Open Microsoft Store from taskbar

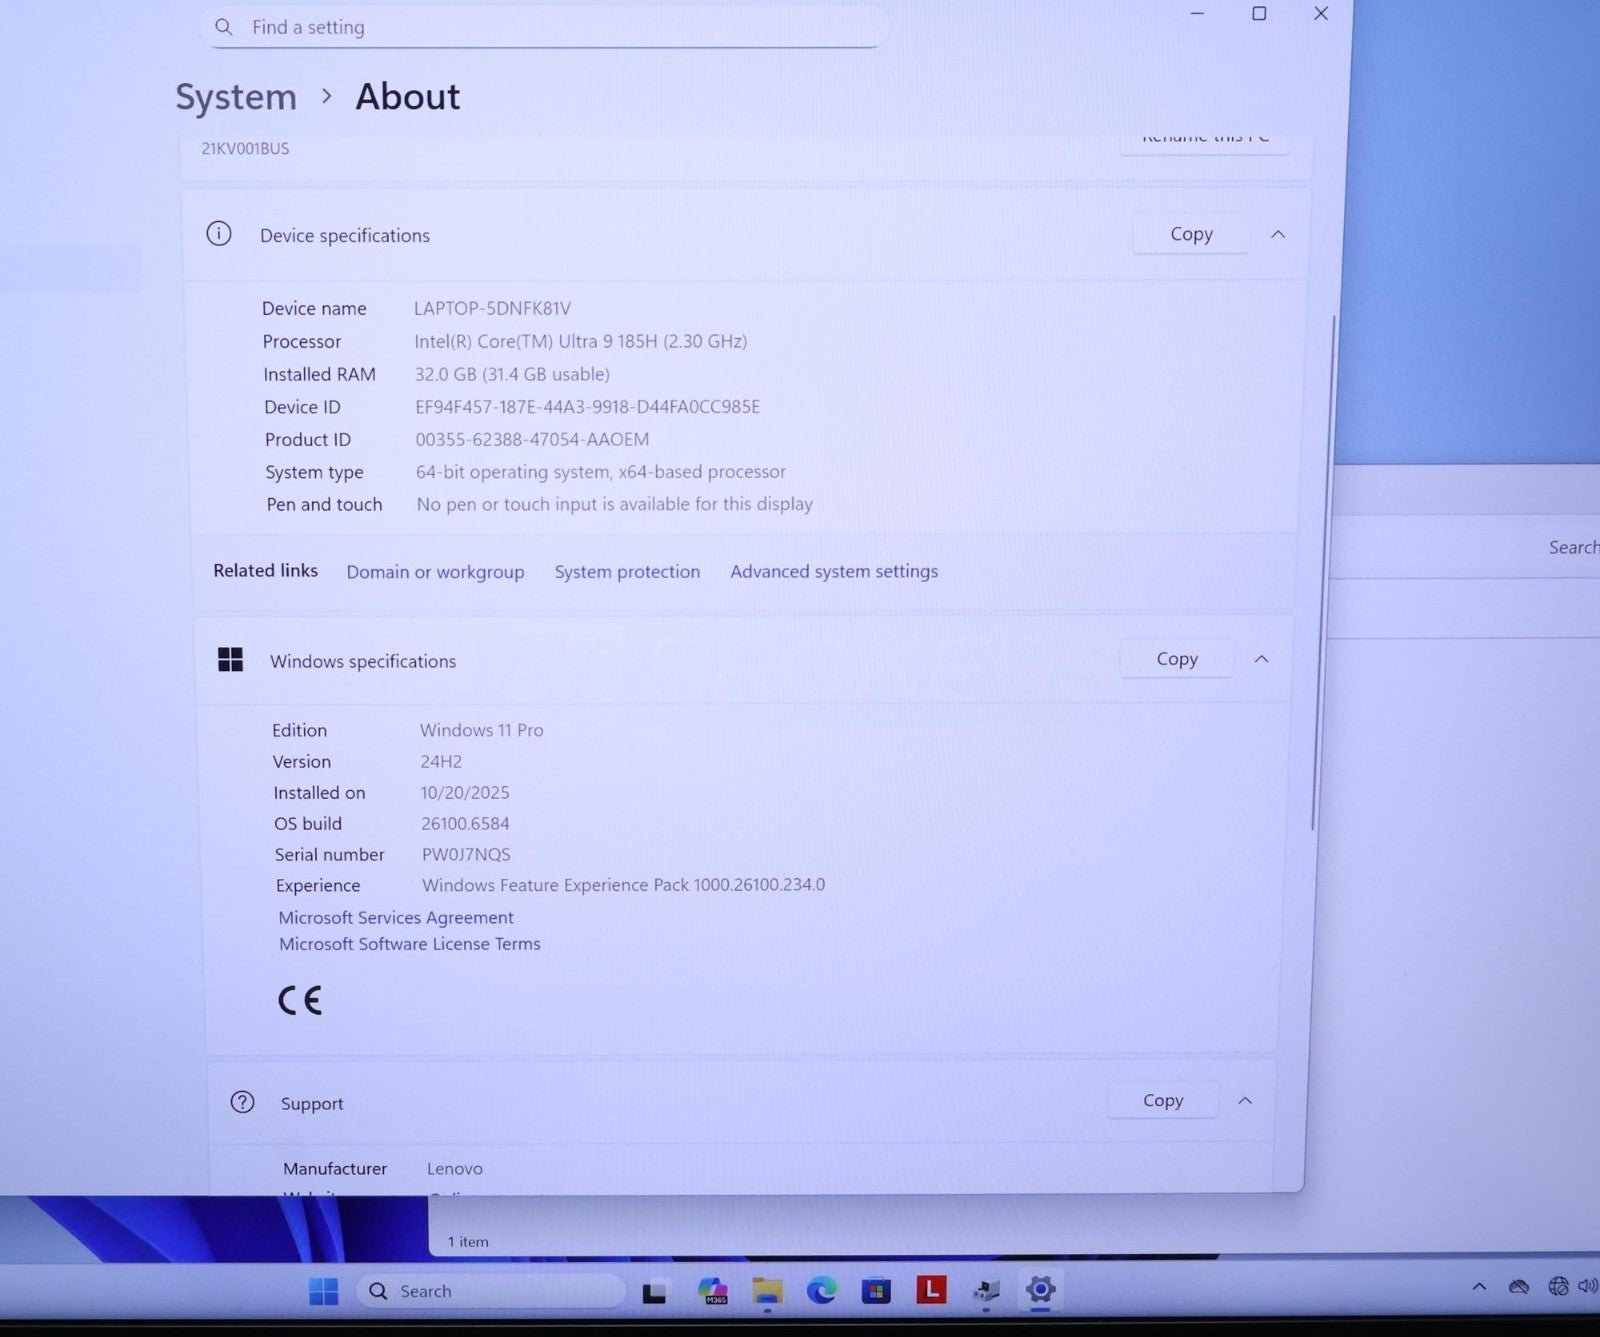click(x=876, y=1291)
